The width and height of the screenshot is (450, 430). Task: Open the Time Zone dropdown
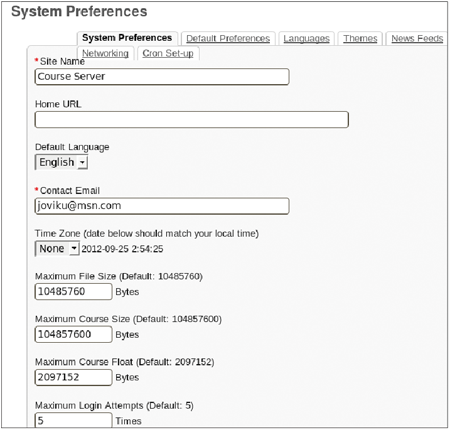click(x=57, y=249)
